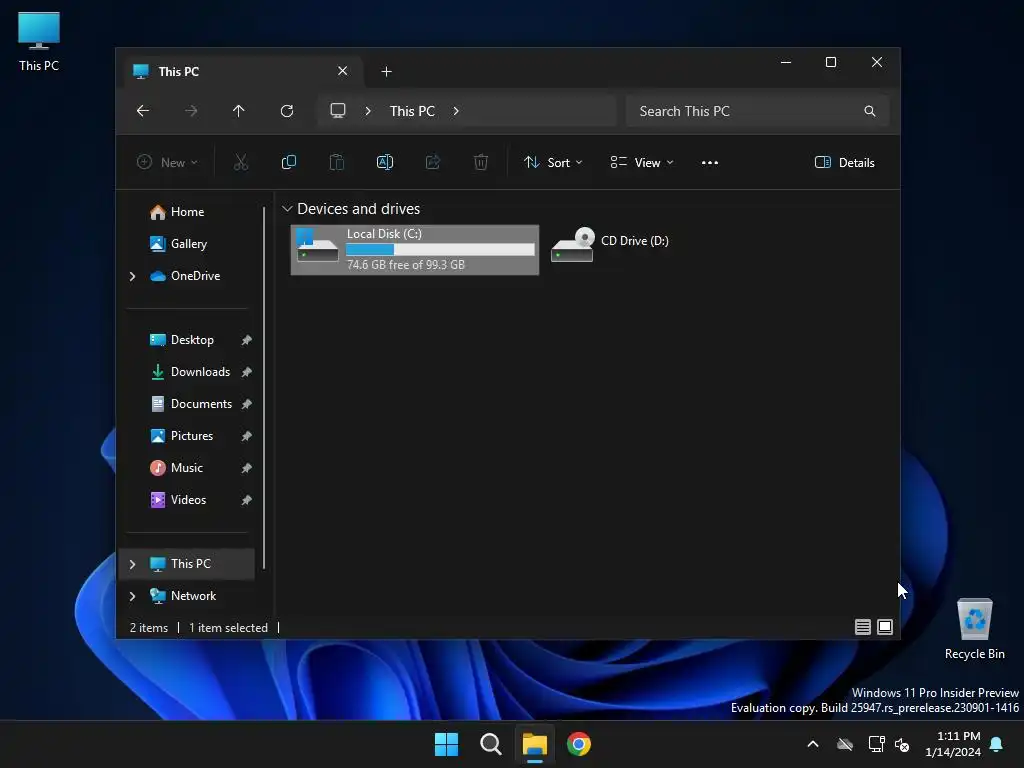Open the Windows Start menu
This screenshot has width=1024, height=768.
[x=447, y=744]
